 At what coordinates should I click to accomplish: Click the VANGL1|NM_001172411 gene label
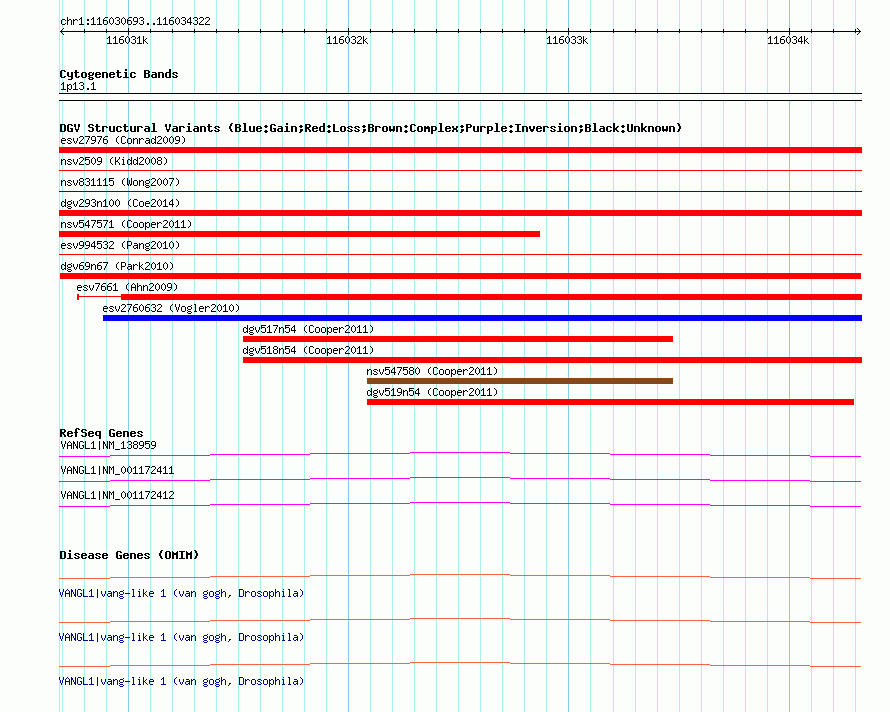(x=117, y=471)
